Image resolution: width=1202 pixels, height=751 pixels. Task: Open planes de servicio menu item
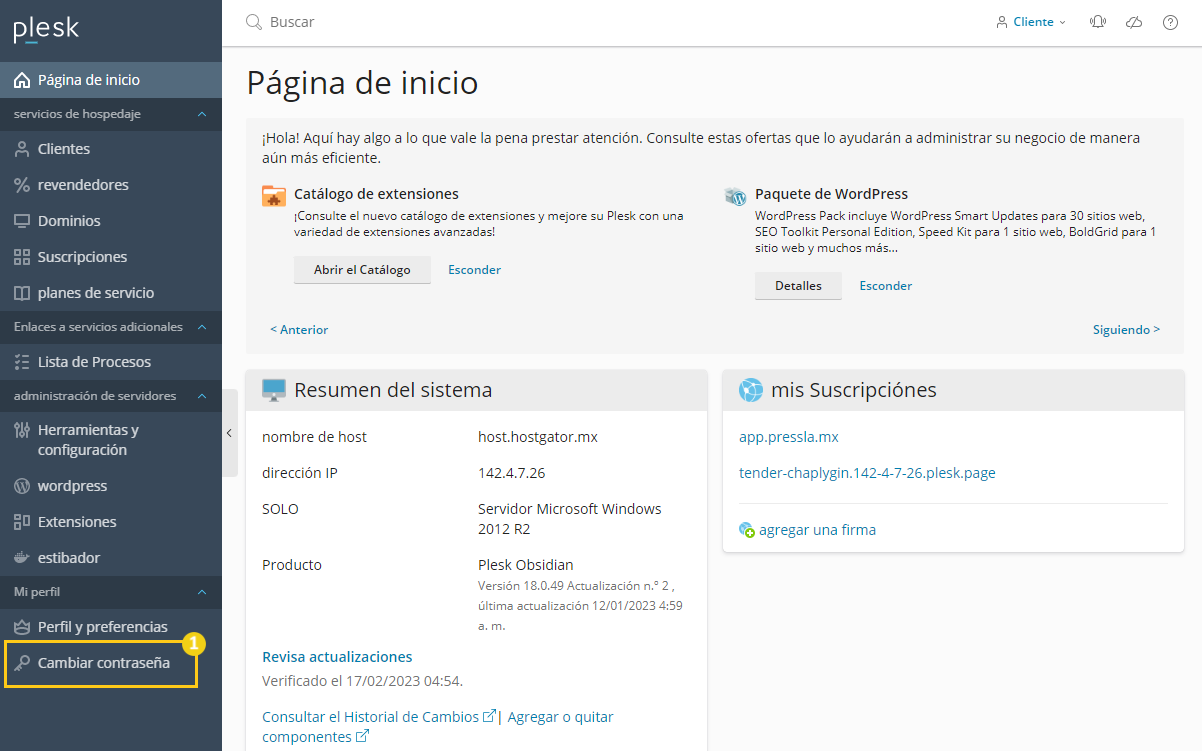[x=111, y=293]
